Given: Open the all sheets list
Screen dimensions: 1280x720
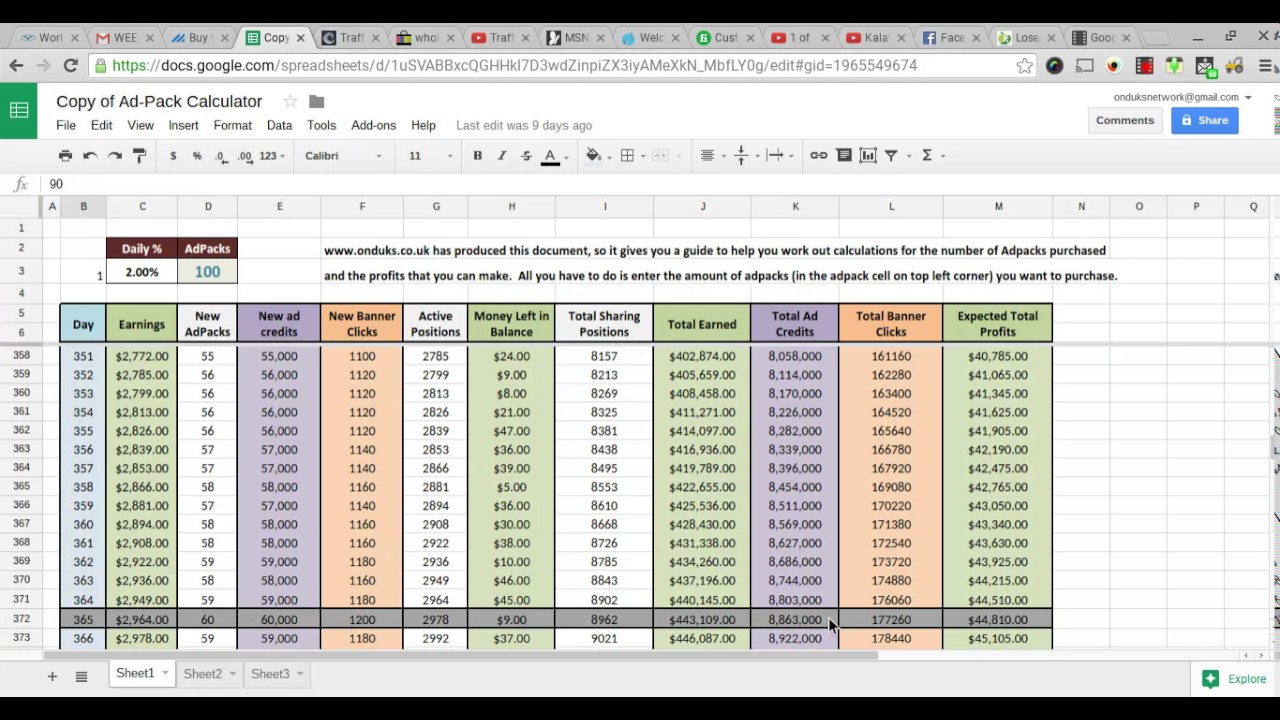Looking at the screenshot, I should pos(82,677).
